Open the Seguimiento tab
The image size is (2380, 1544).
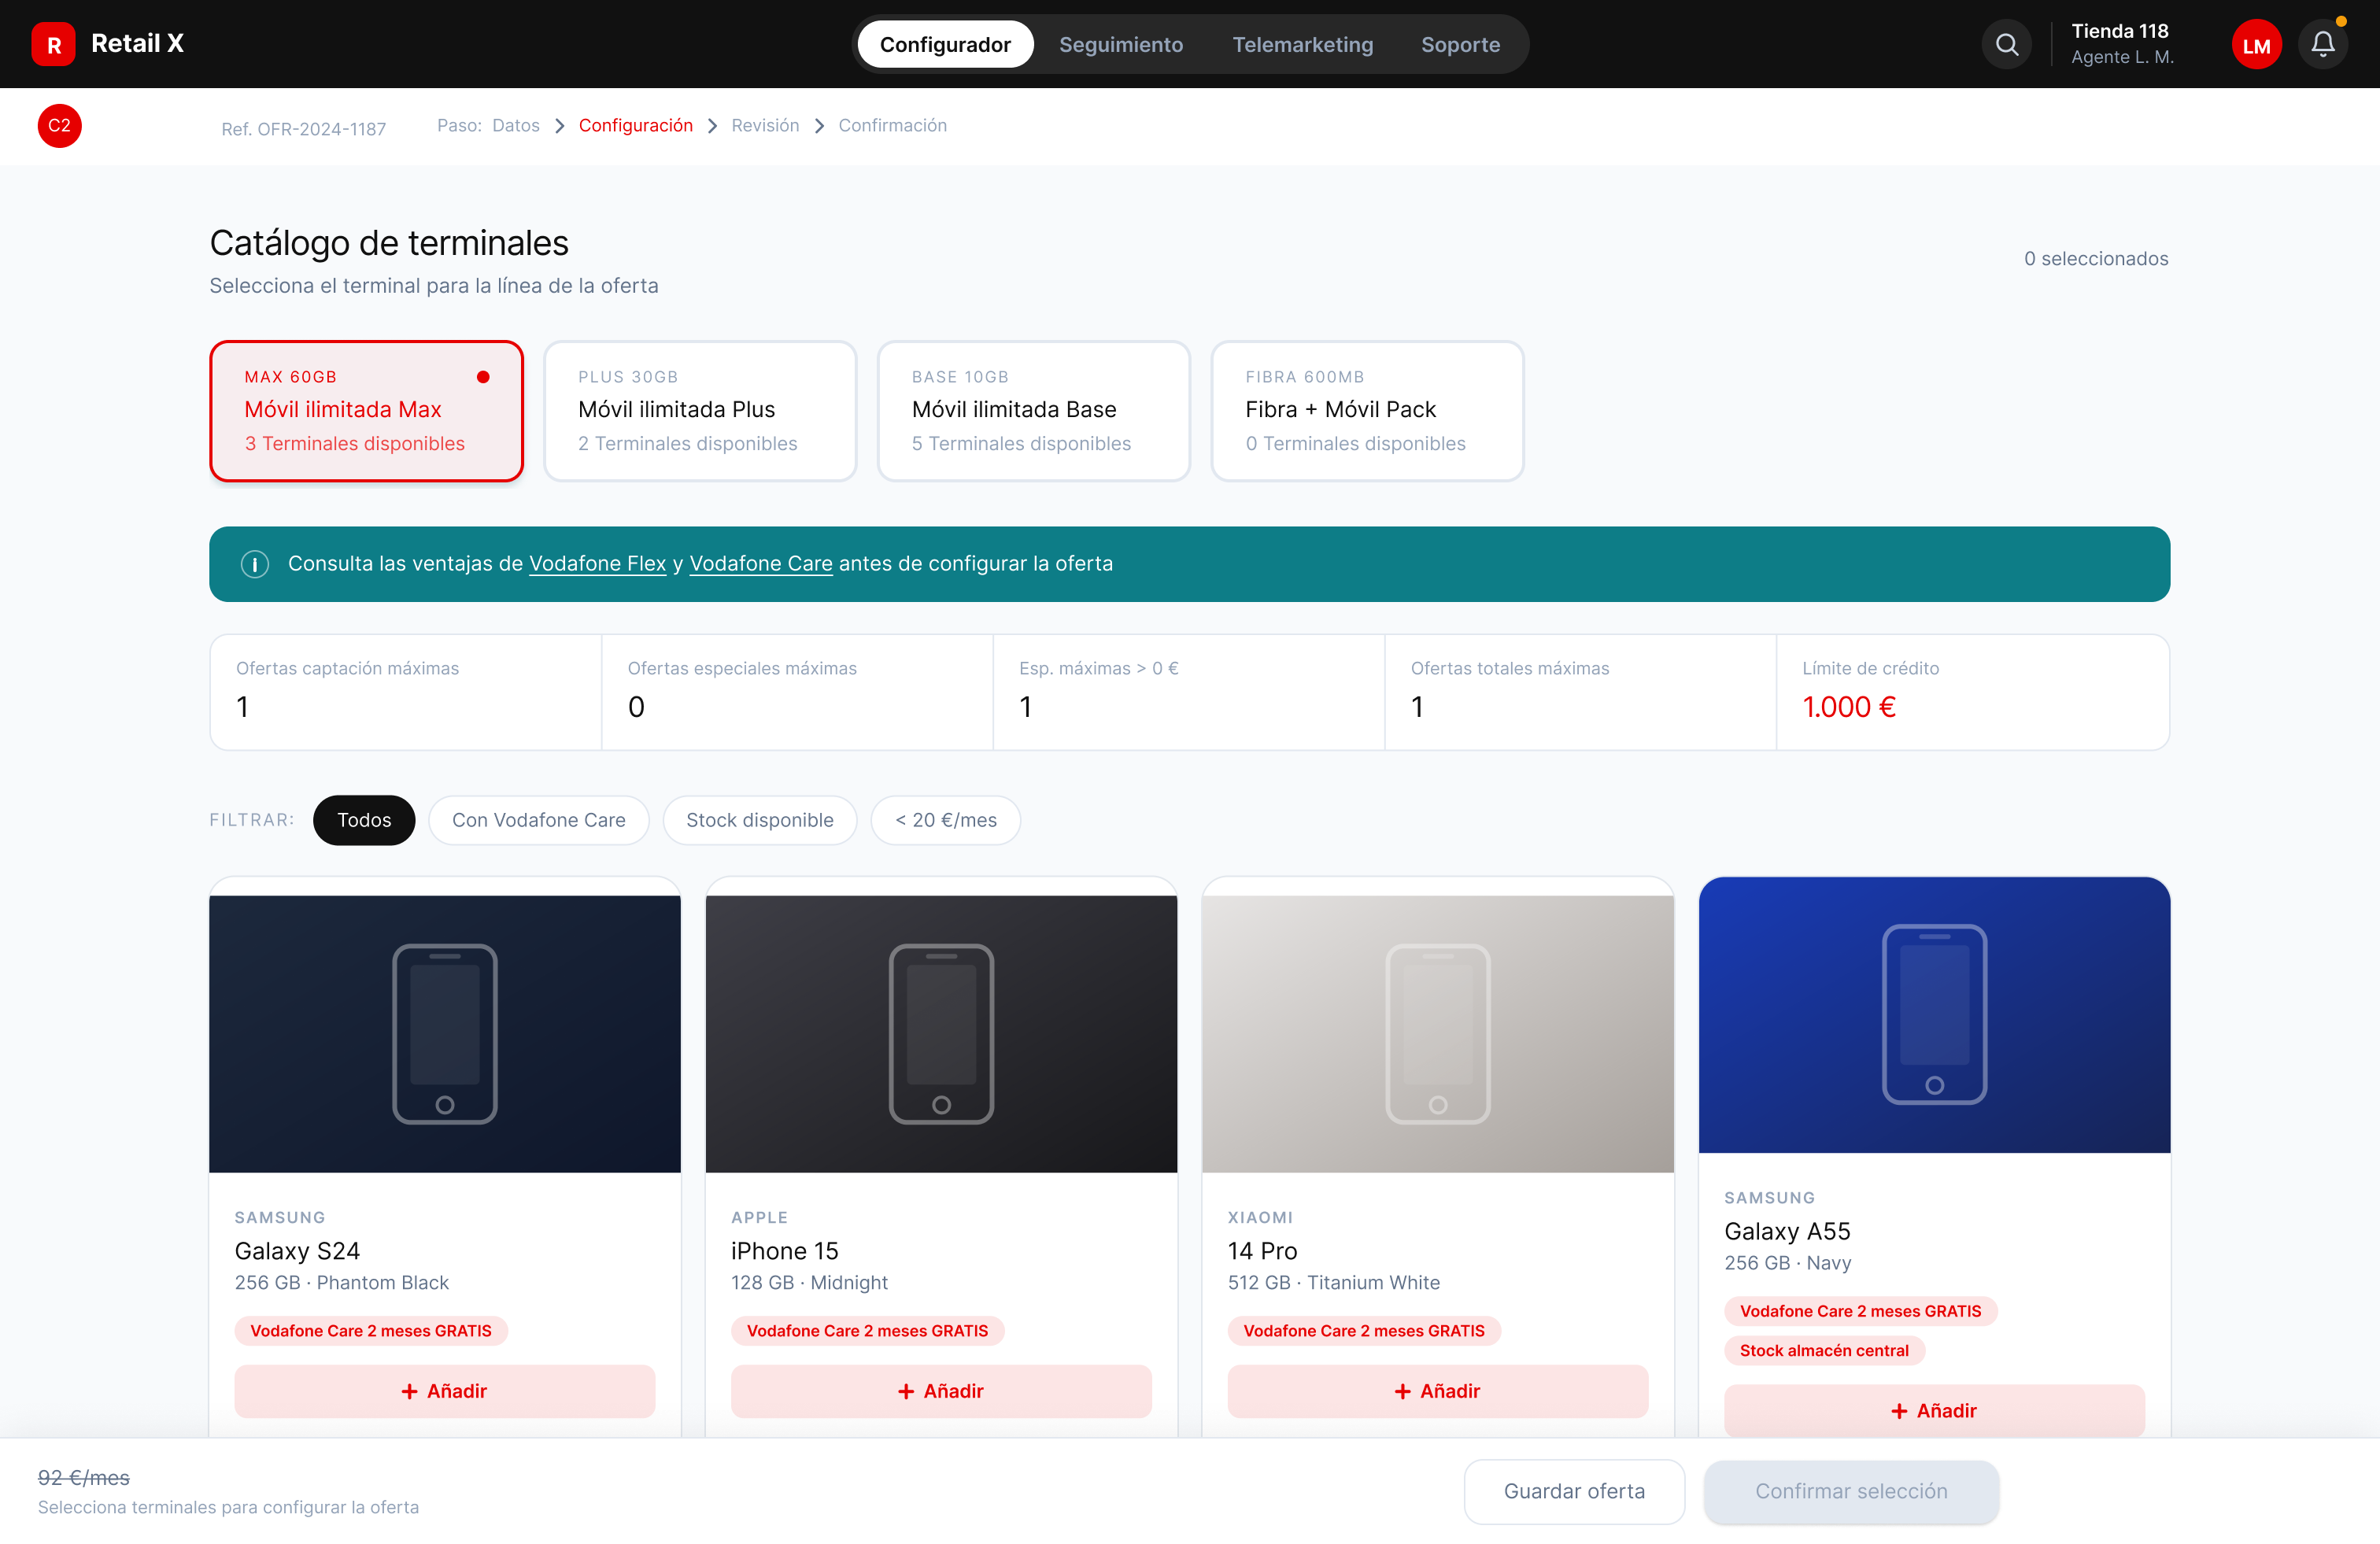1120,44
